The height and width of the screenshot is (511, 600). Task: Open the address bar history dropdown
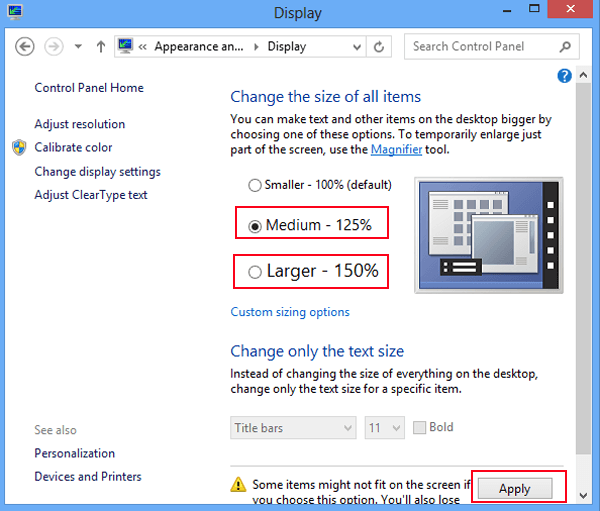(357, 47)
